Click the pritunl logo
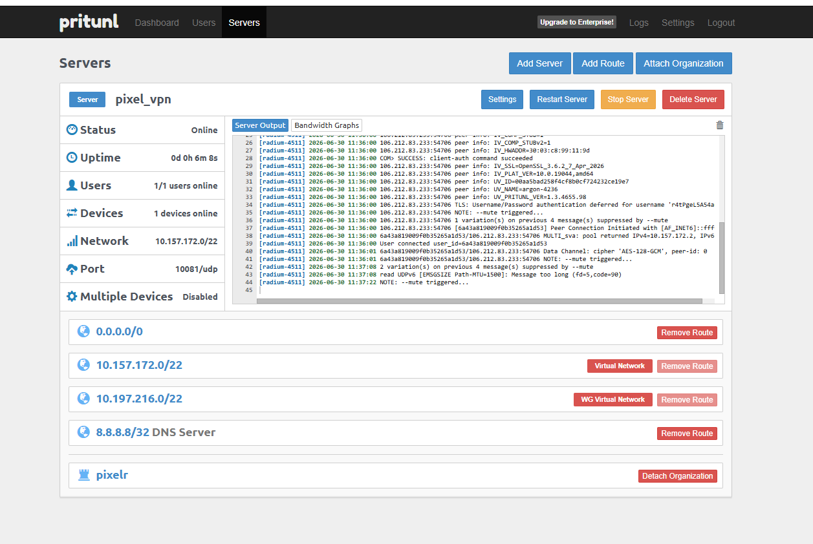The width and height of the screenshot is (813, 544). (x=89, y=22)
